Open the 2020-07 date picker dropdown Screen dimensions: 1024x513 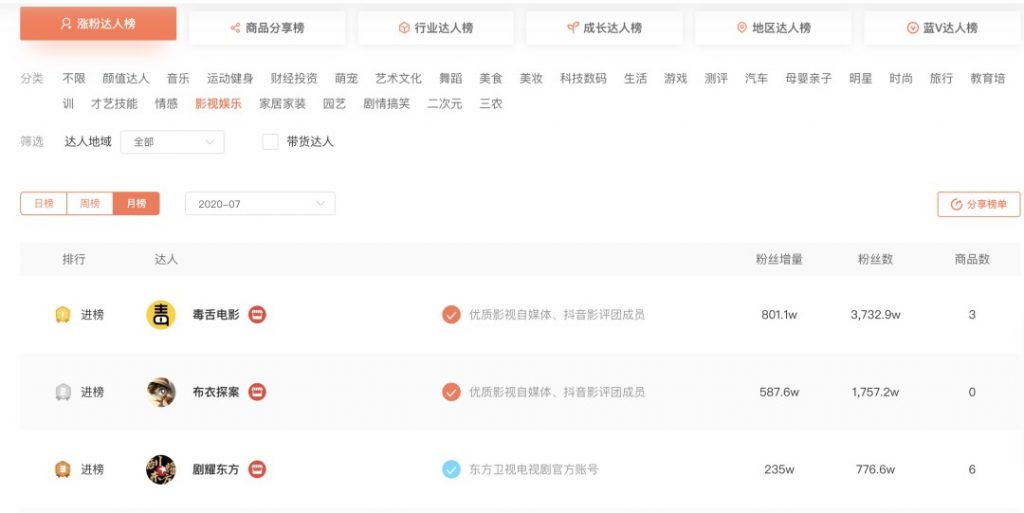click(x=260, y=204)
